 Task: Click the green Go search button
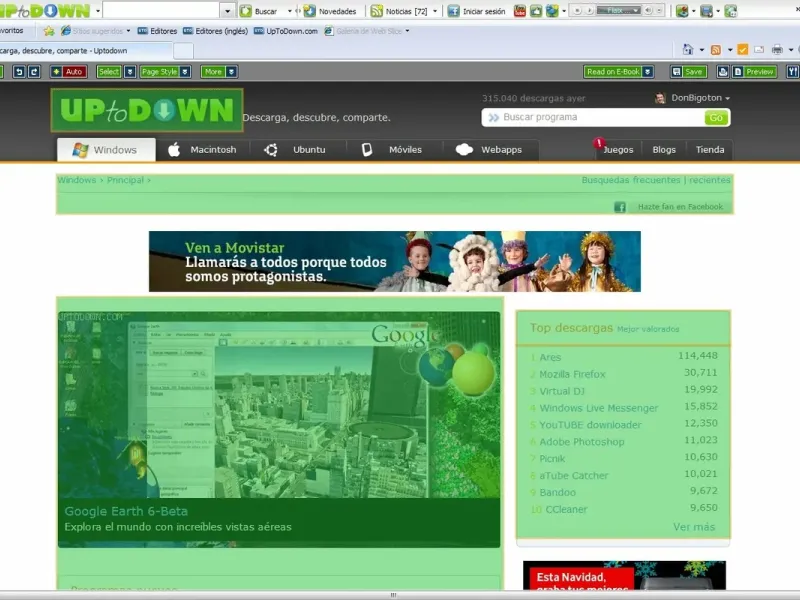point(716,118)
